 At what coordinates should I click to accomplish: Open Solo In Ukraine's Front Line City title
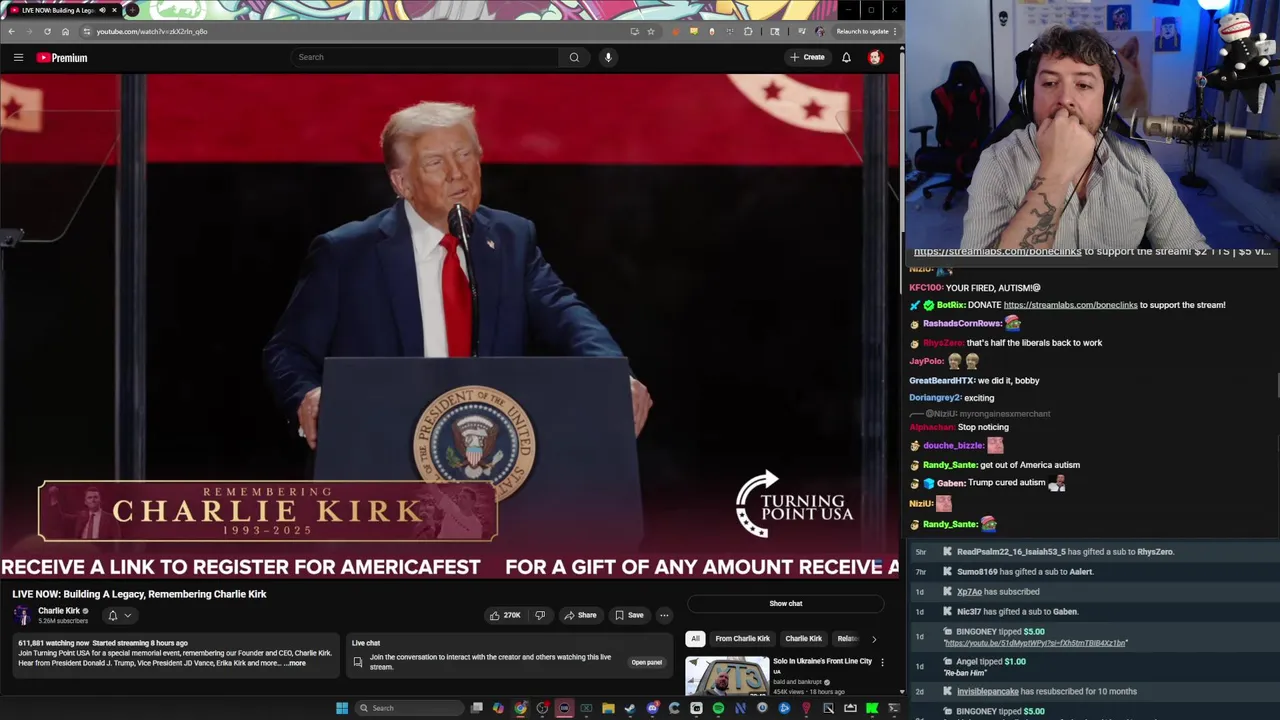point(822,661)
